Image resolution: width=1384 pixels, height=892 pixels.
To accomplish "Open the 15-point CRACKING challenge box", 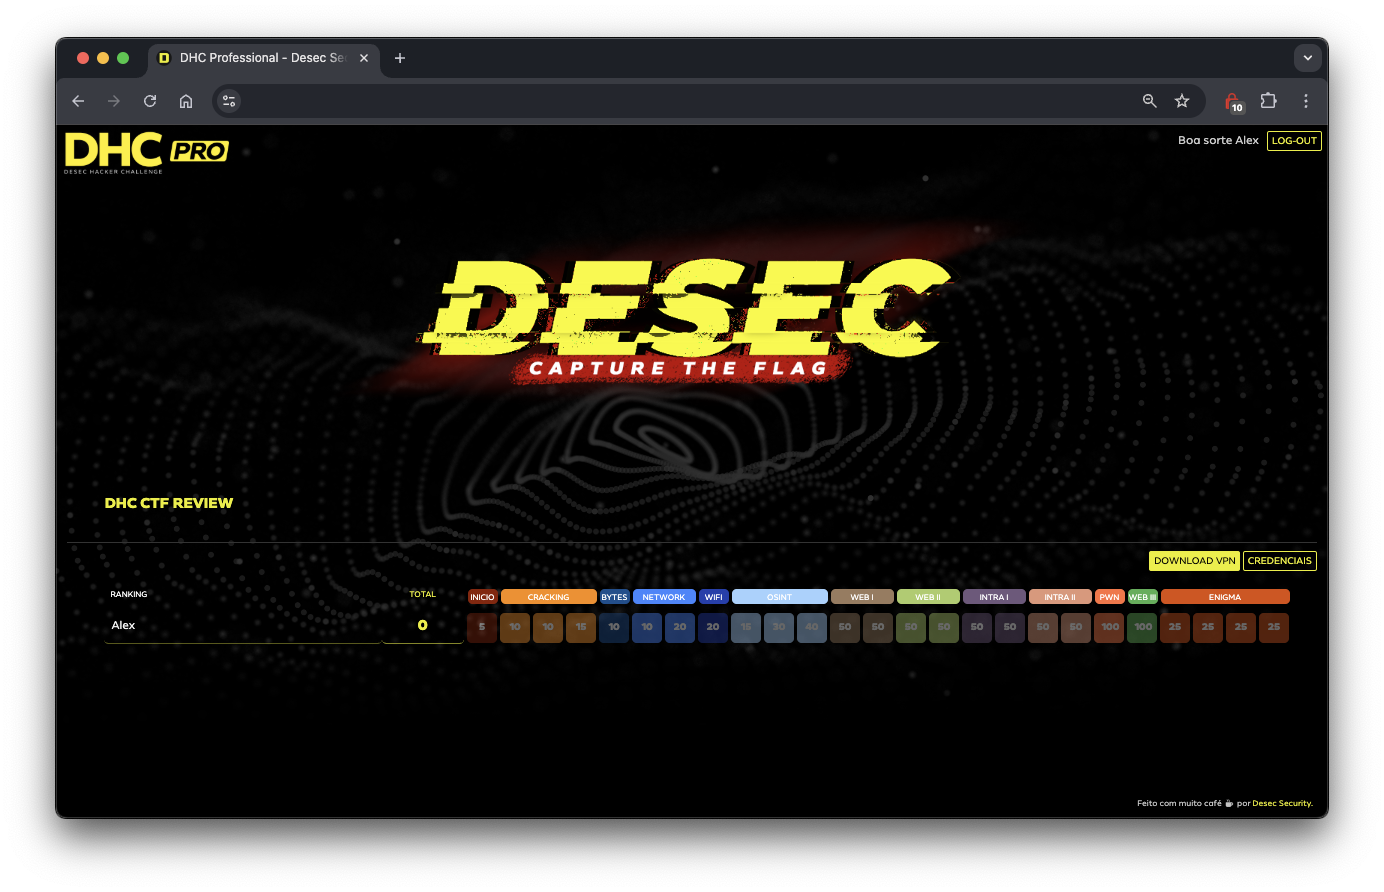I will 581,627.
